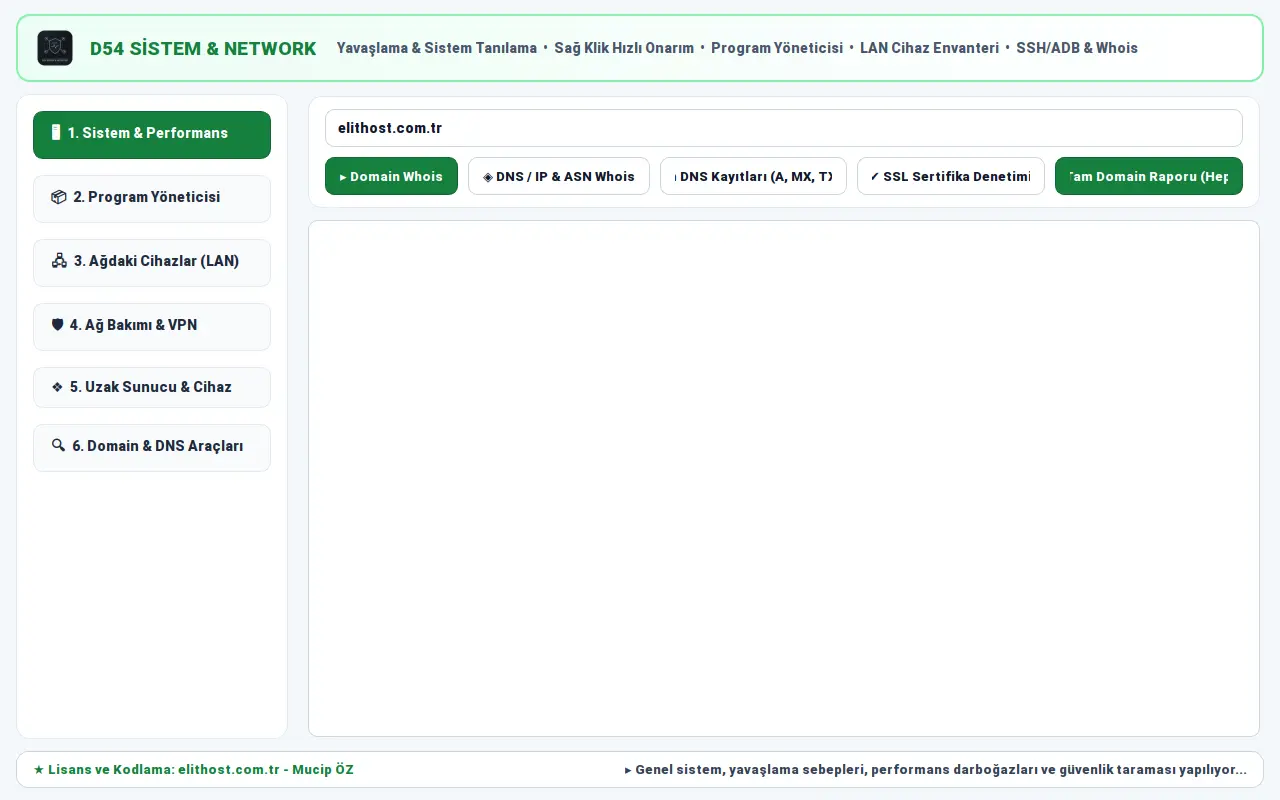Click the empty results output area
This screenshot has height=800, width=1280.
pos(784,478)
